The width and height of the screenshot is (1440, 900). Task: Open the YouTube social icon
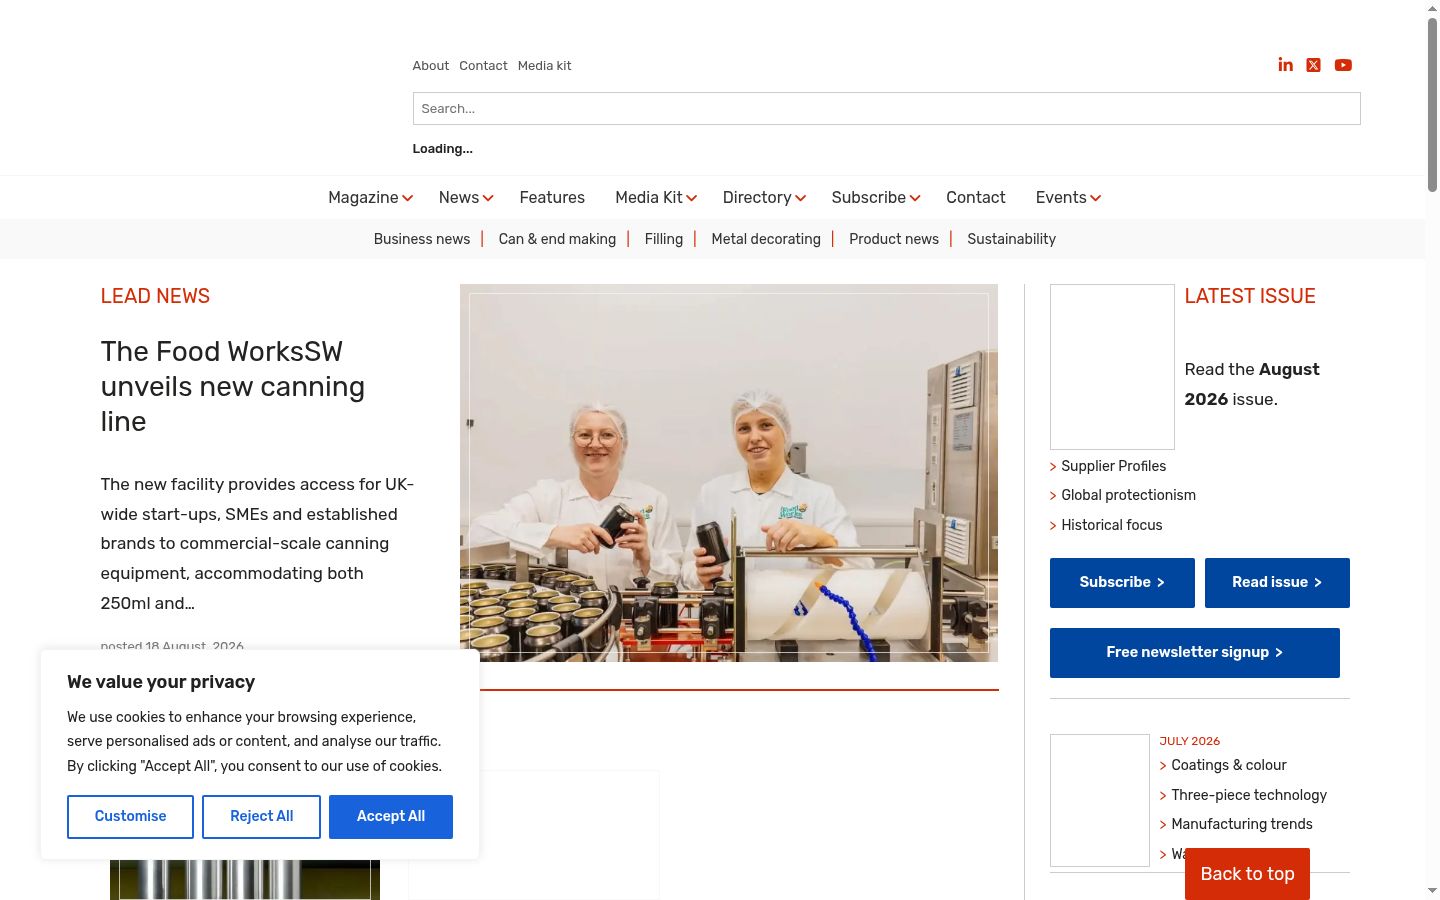(x=1343, y=65)
